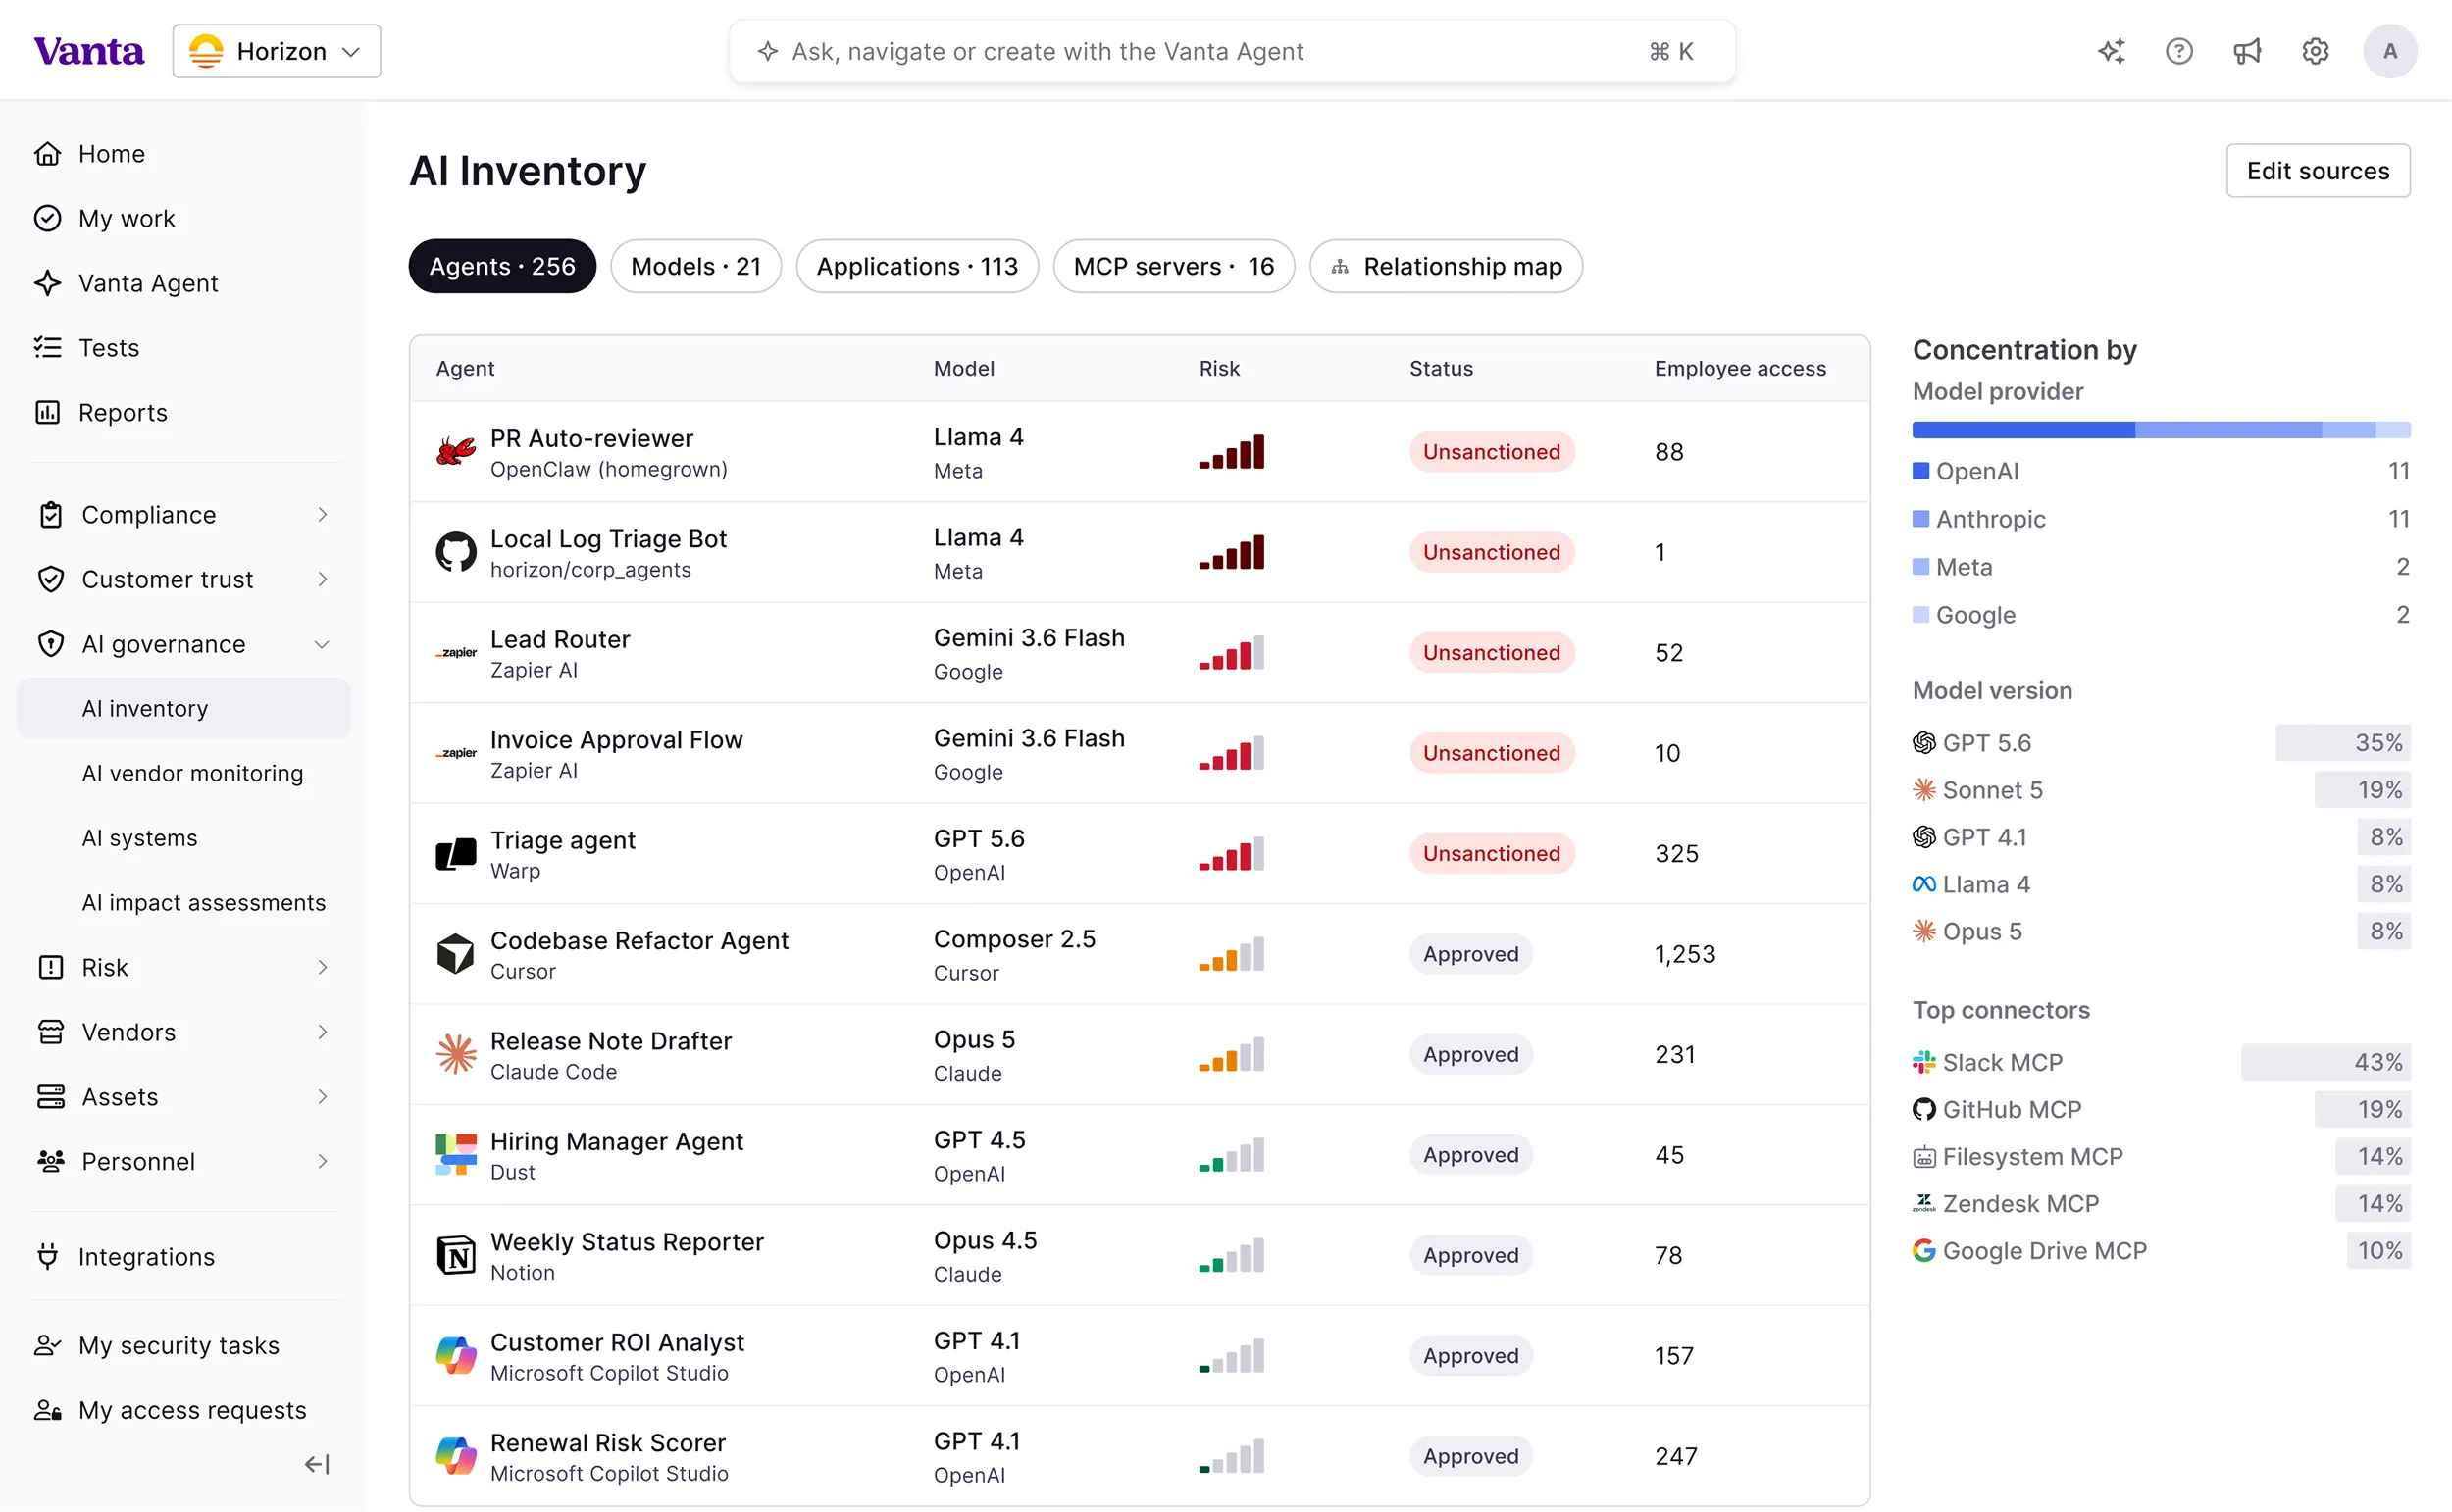The image size is (2452, 1512).
Task: Click the Meta icon beside Llama 4
Action: pyautogui.click(x=1923, y=884)
